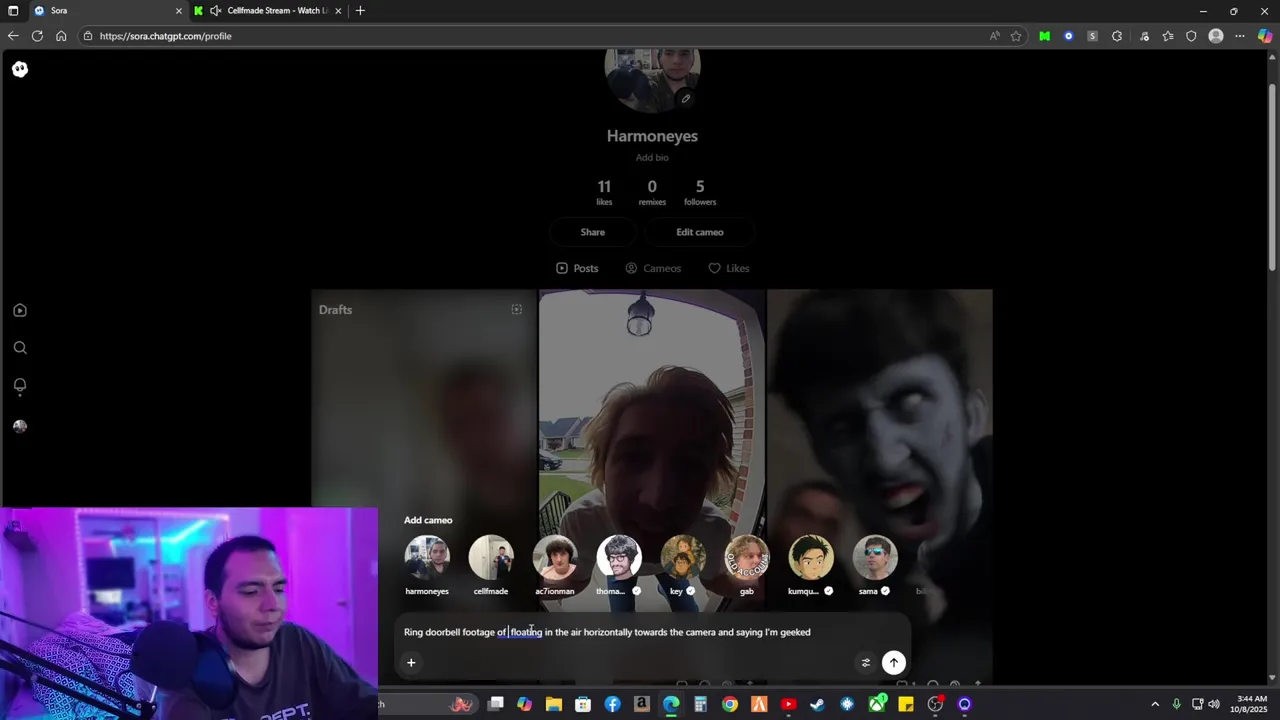1280x720 pixels.
Task: Select the Likes tab
Action: 729,268
